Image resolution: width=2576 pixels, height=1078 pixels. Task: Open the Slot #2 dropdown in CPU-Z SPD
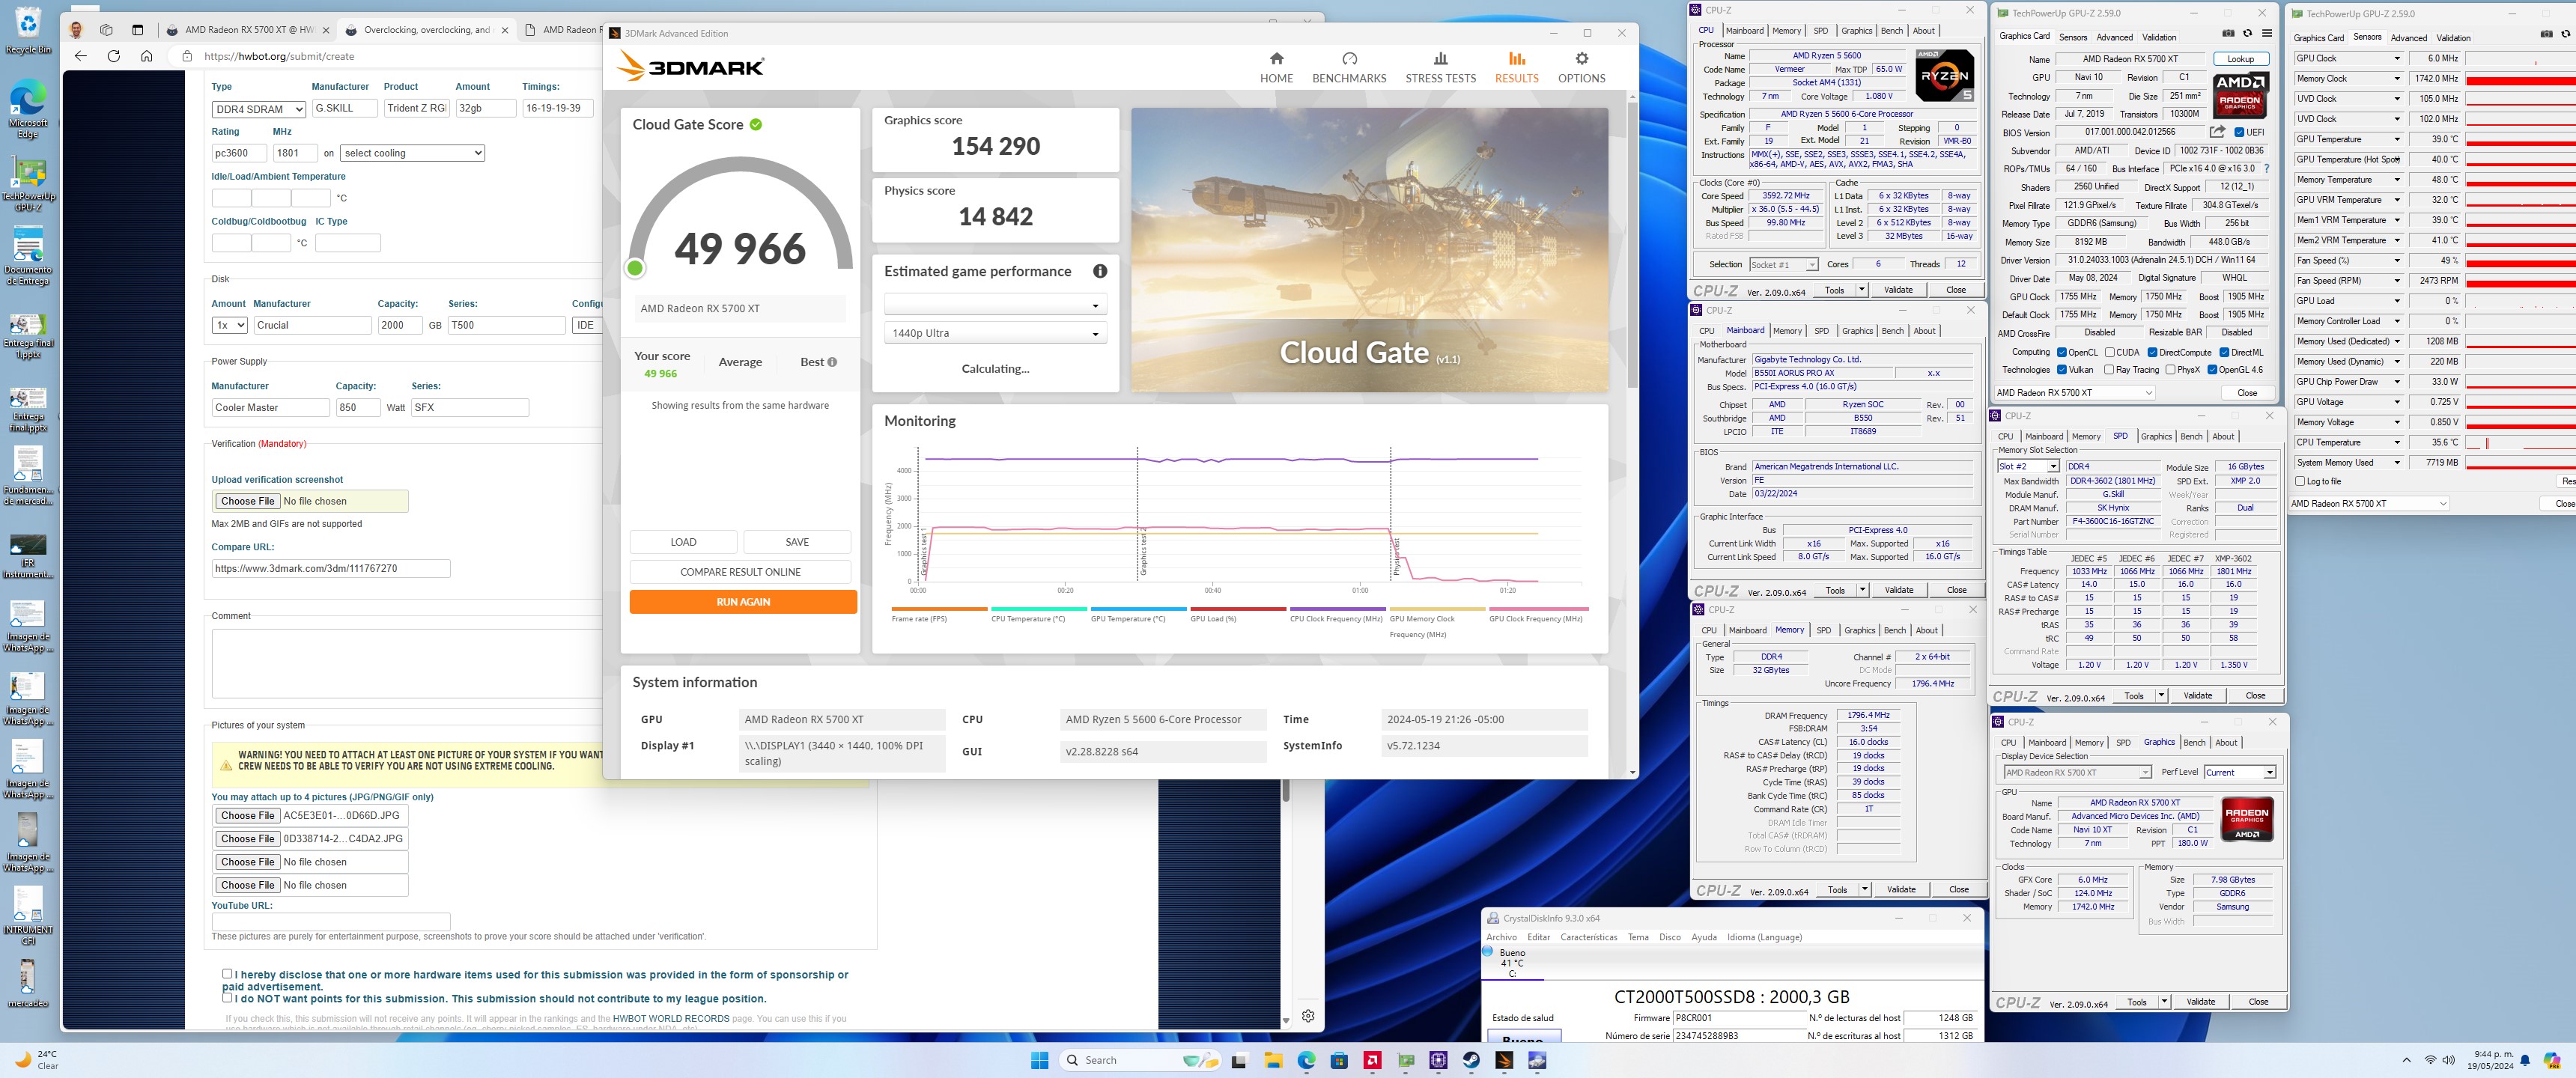(2029, 467)
